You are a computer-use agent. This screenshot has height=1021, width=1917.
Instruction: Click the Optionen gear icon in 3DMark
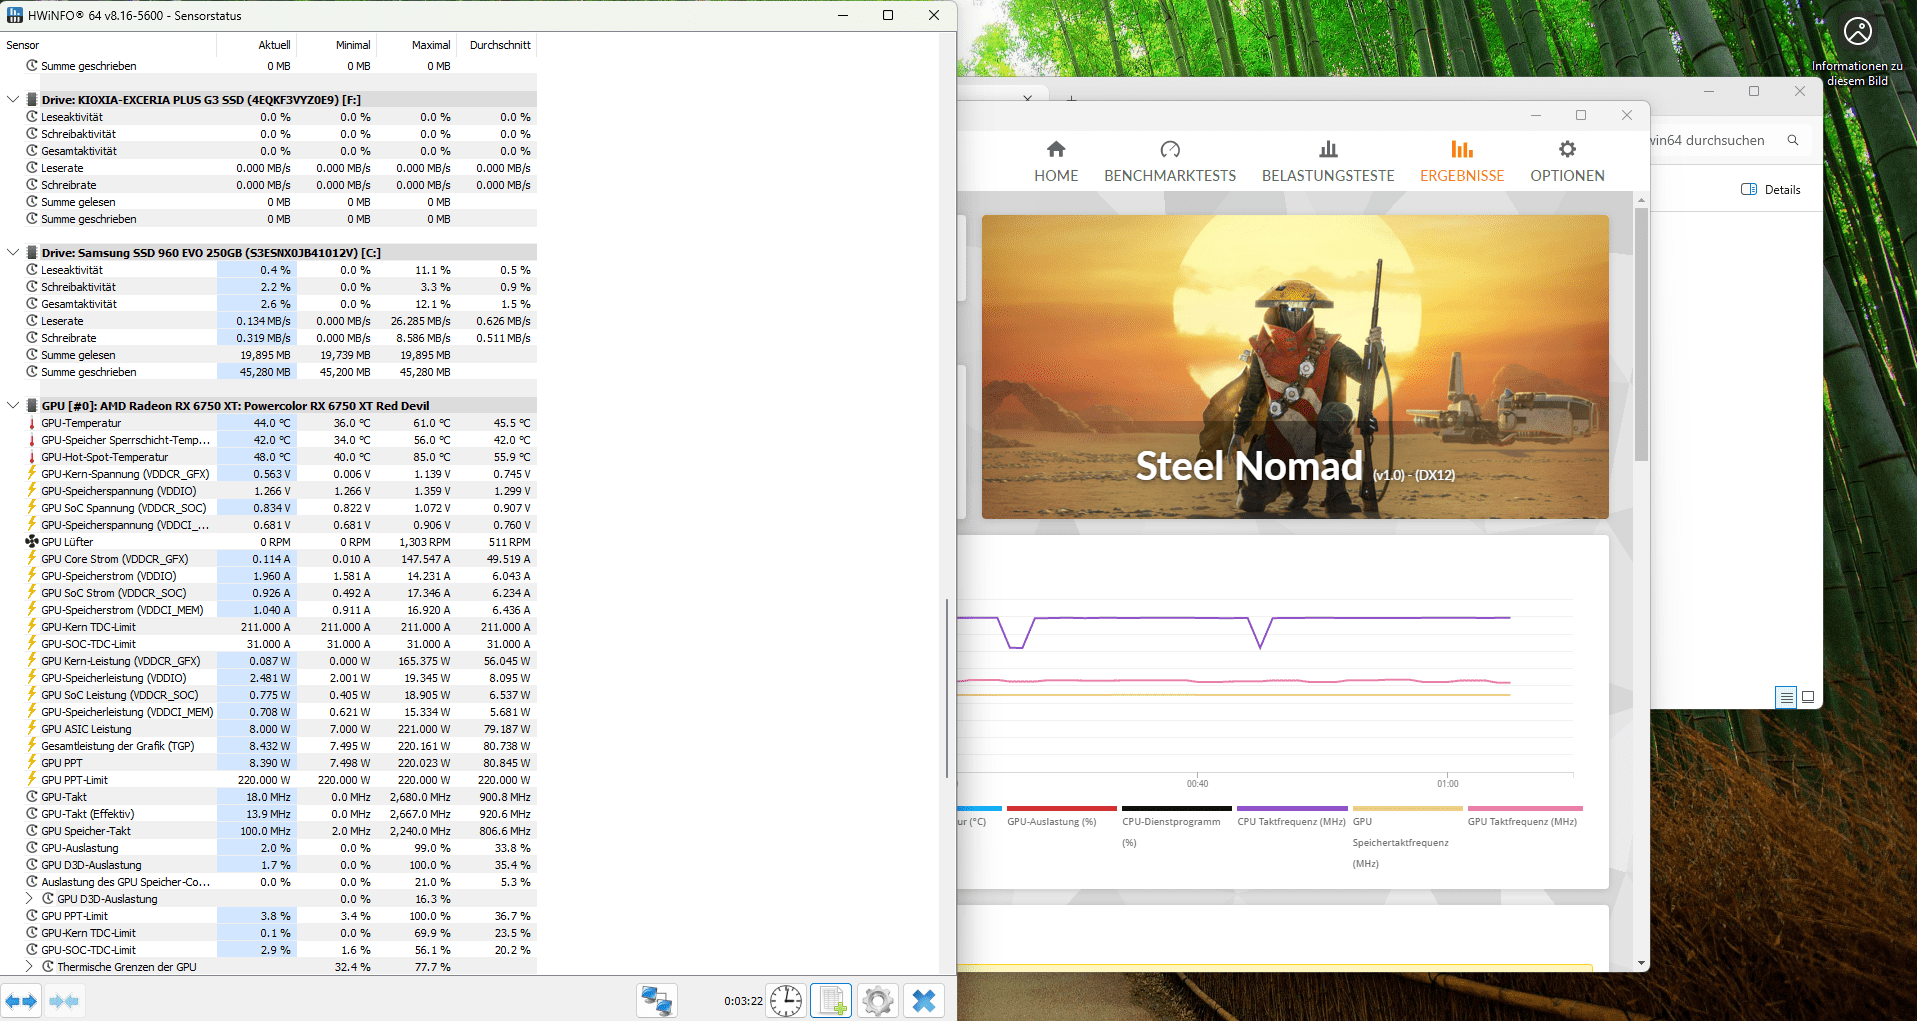click(1567, 150)
